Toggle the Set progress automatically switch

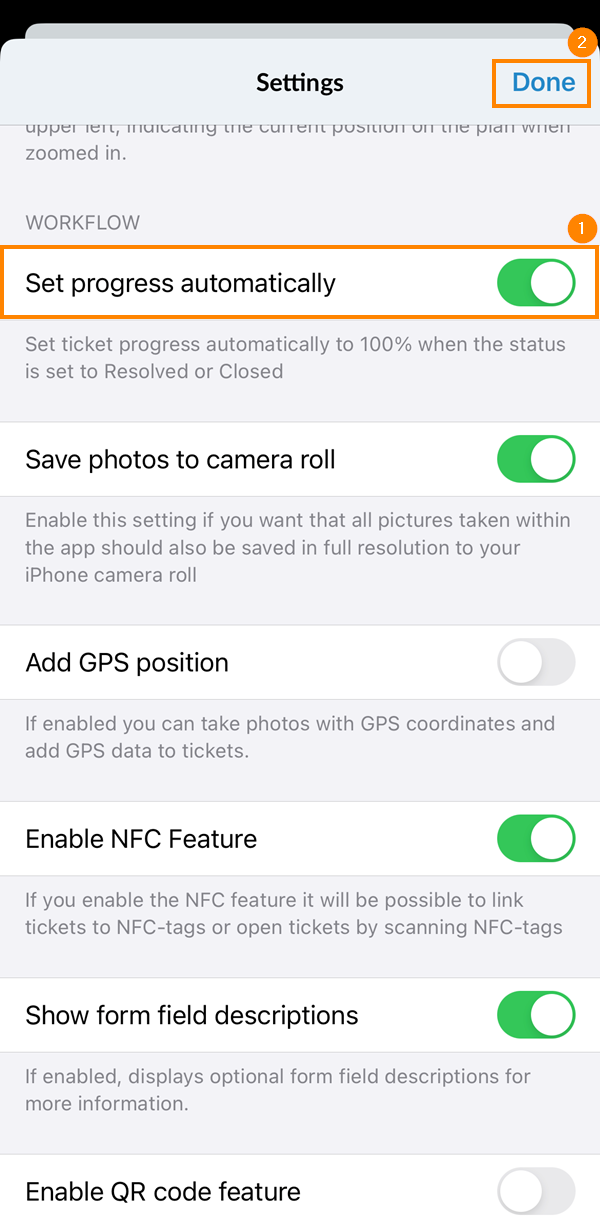click(536, 283)
